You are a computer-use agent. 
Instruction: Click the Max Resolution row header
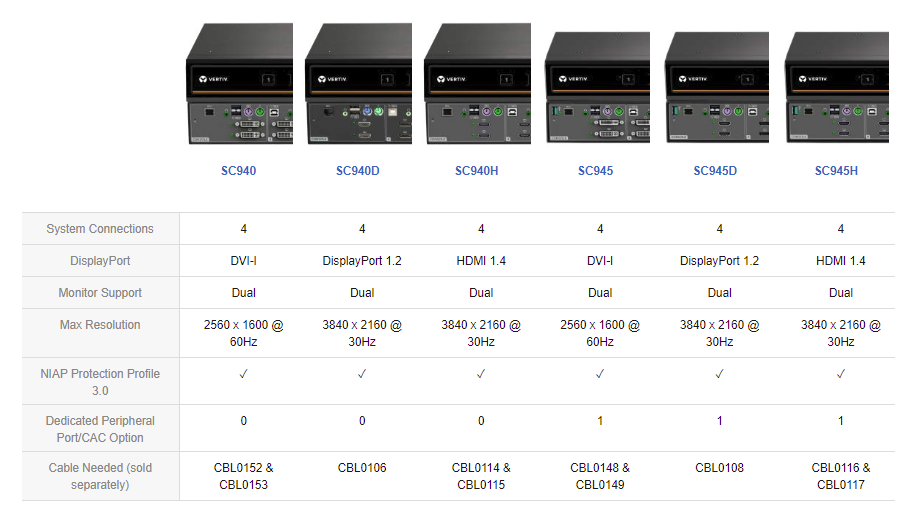click(100, 325)
